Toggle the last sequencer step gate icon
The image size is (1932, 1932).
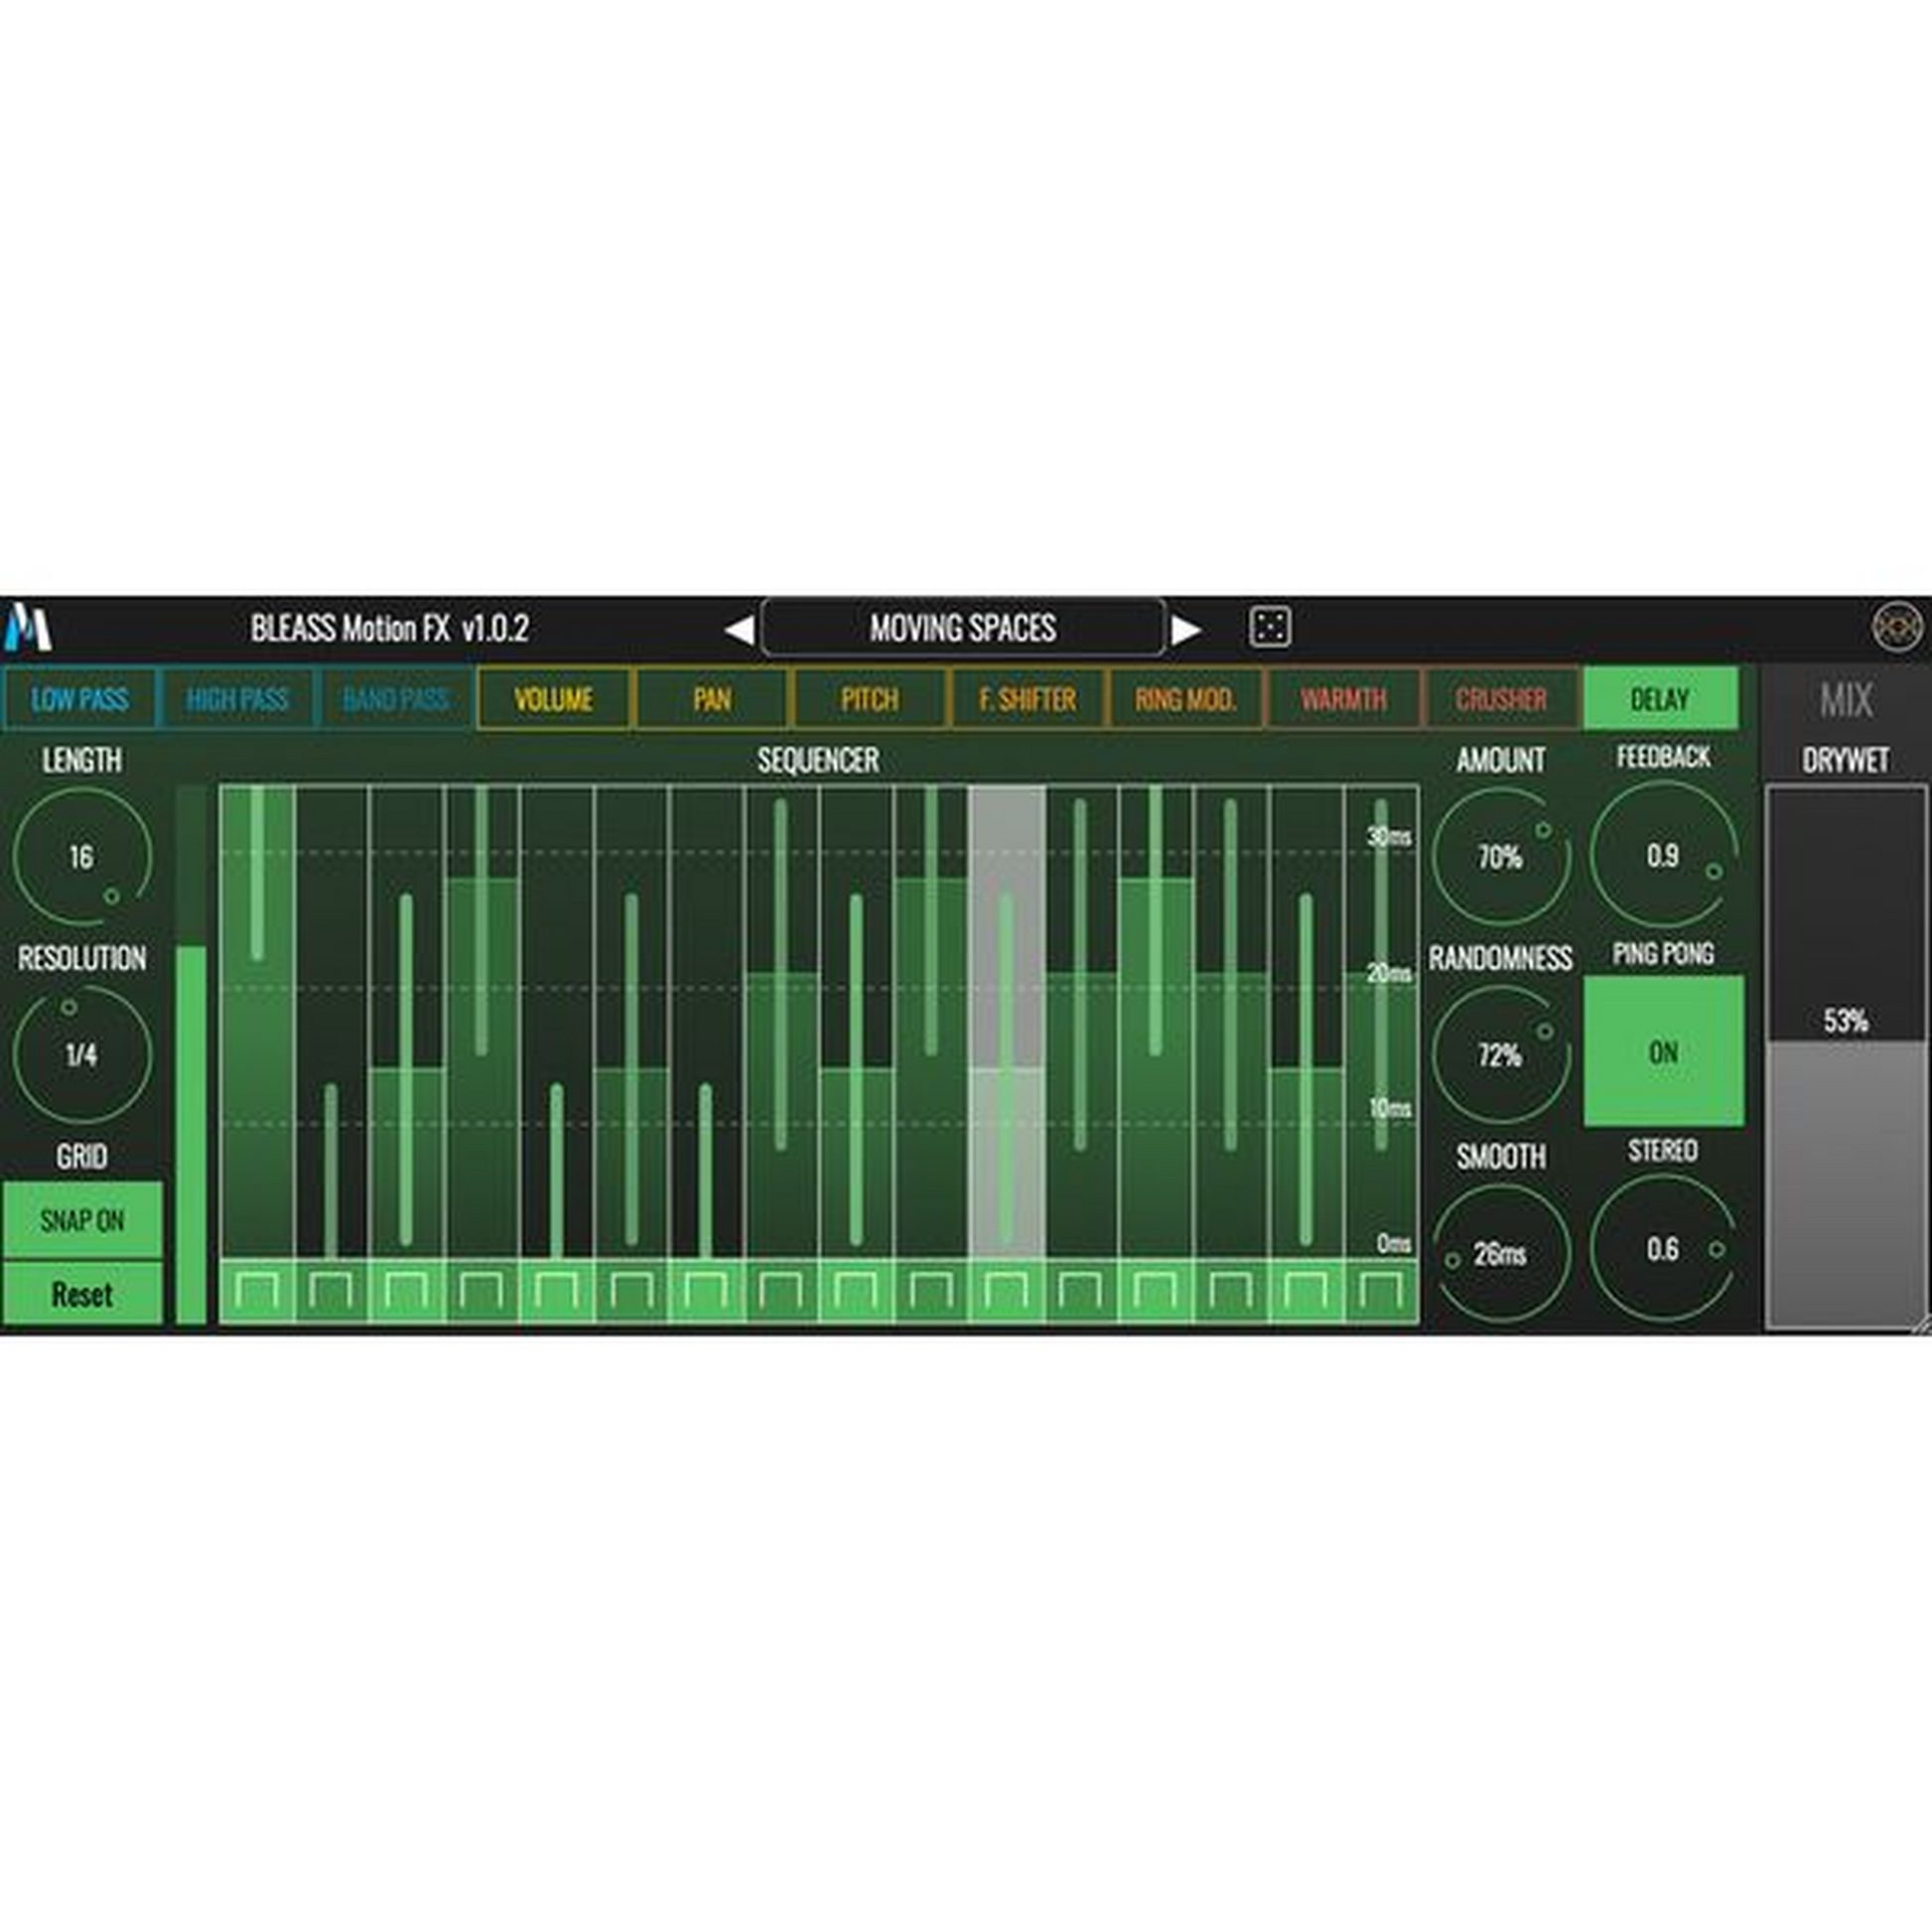[1381, 1292]
